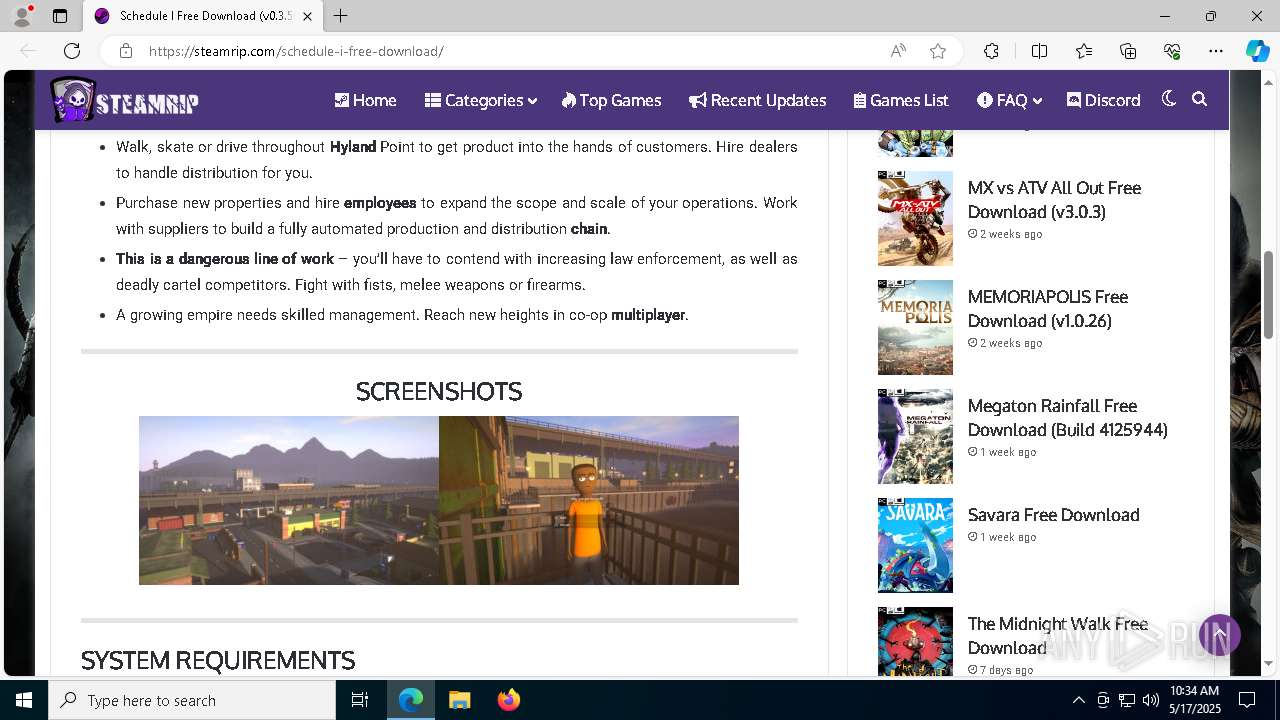Launch Firefox from the taskbar
This screenshot has width=1280, height=720.
click(508, 700)
